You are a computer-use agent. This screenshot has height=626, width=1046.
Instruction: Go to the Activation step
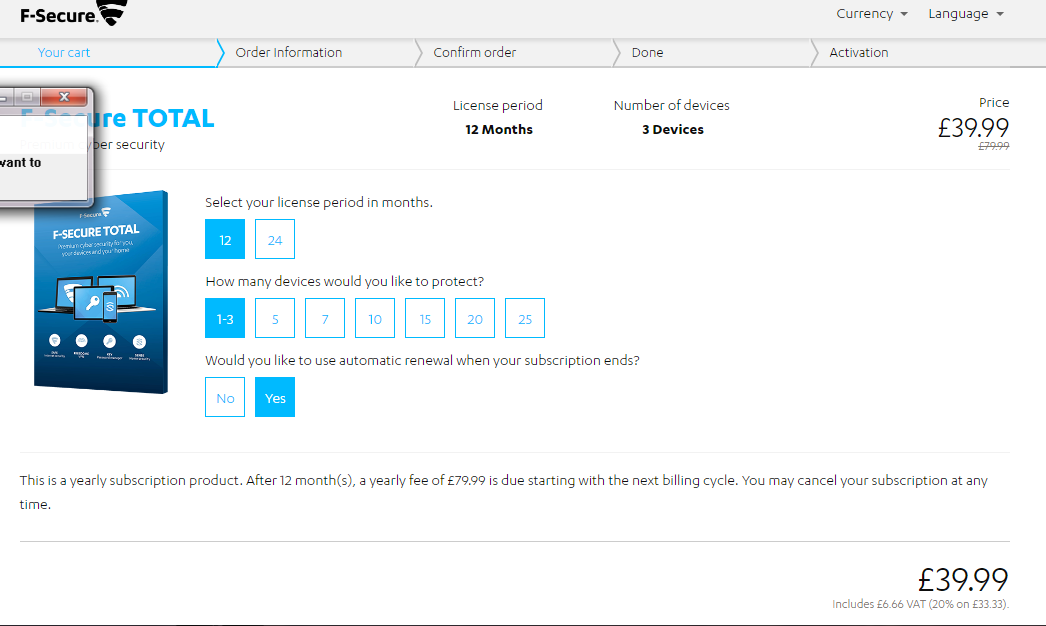coord(859,53)
